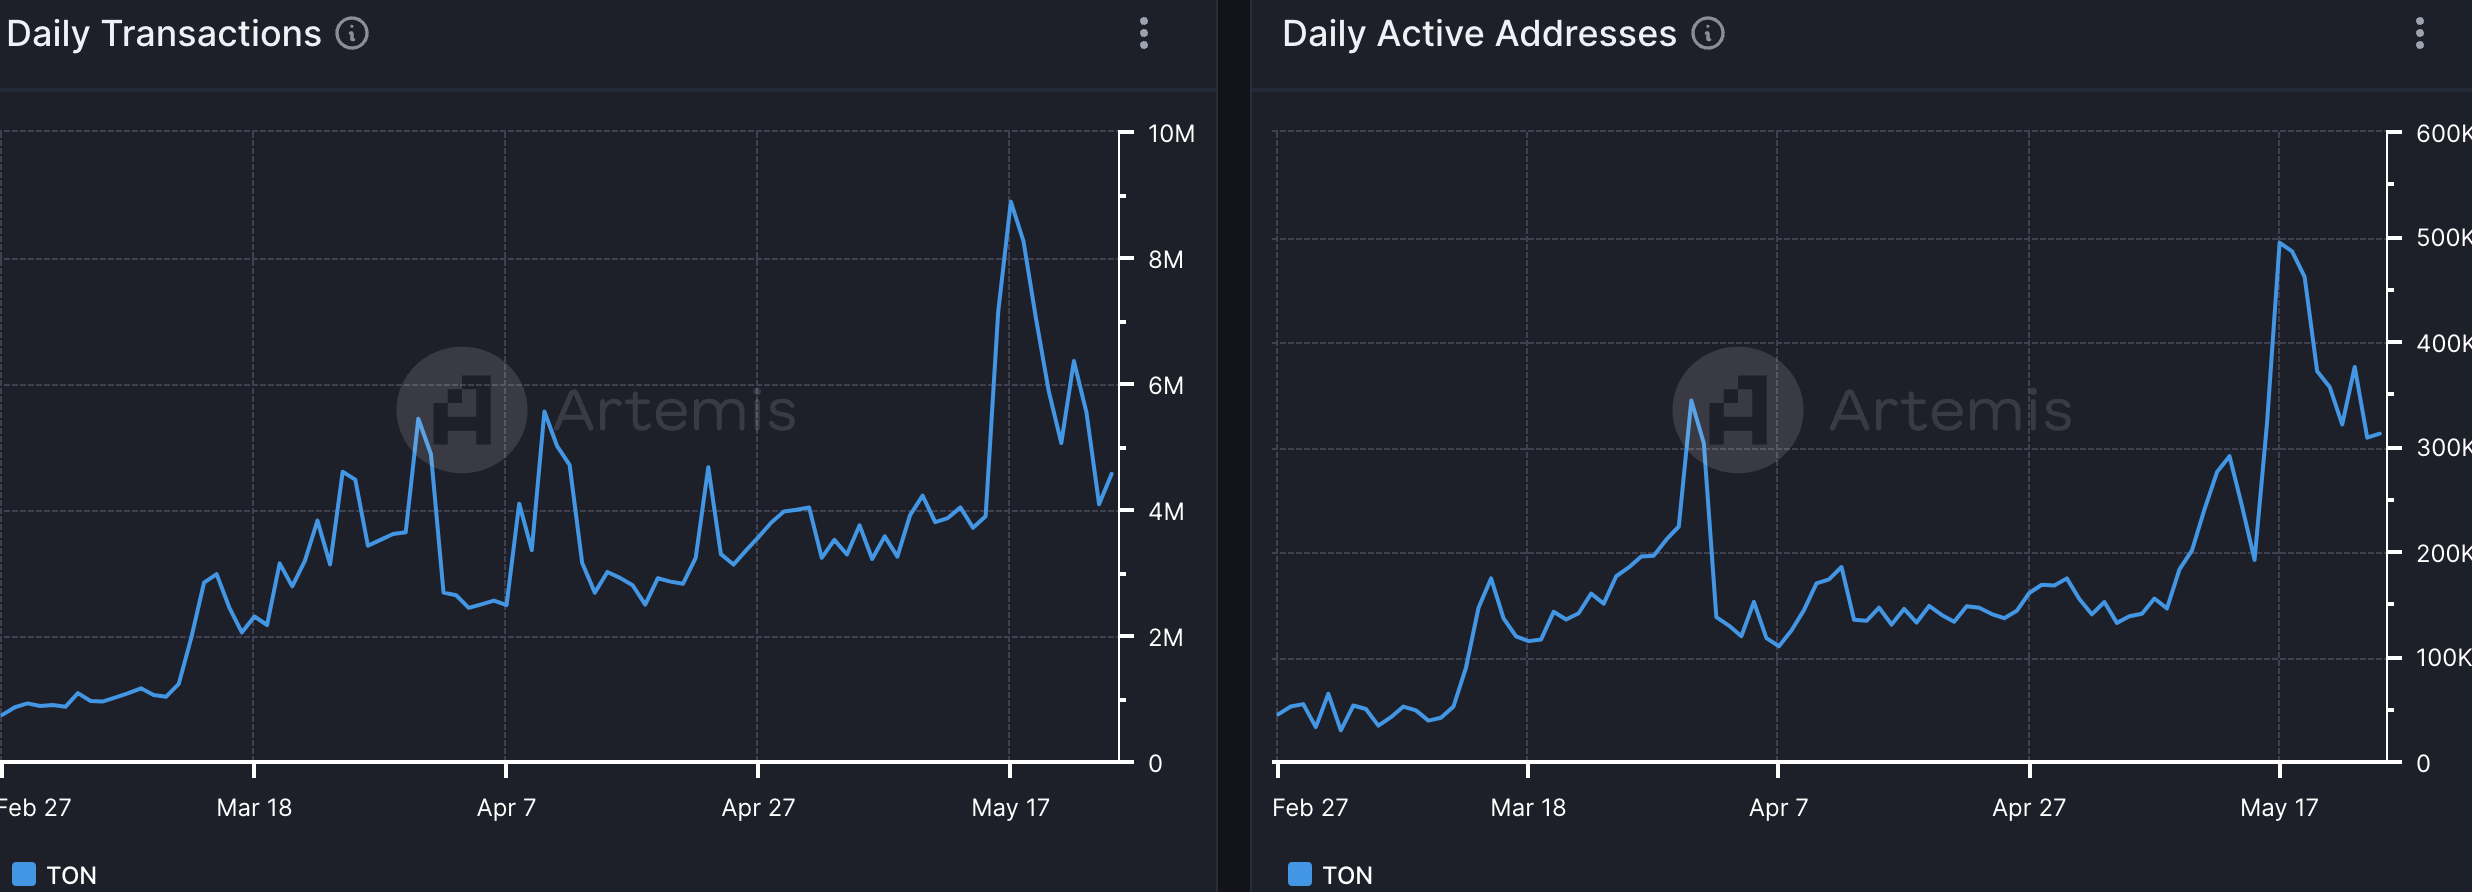Click the highest peak of active addresses line
2472x892 pixels.
(x=2280, y=243)
